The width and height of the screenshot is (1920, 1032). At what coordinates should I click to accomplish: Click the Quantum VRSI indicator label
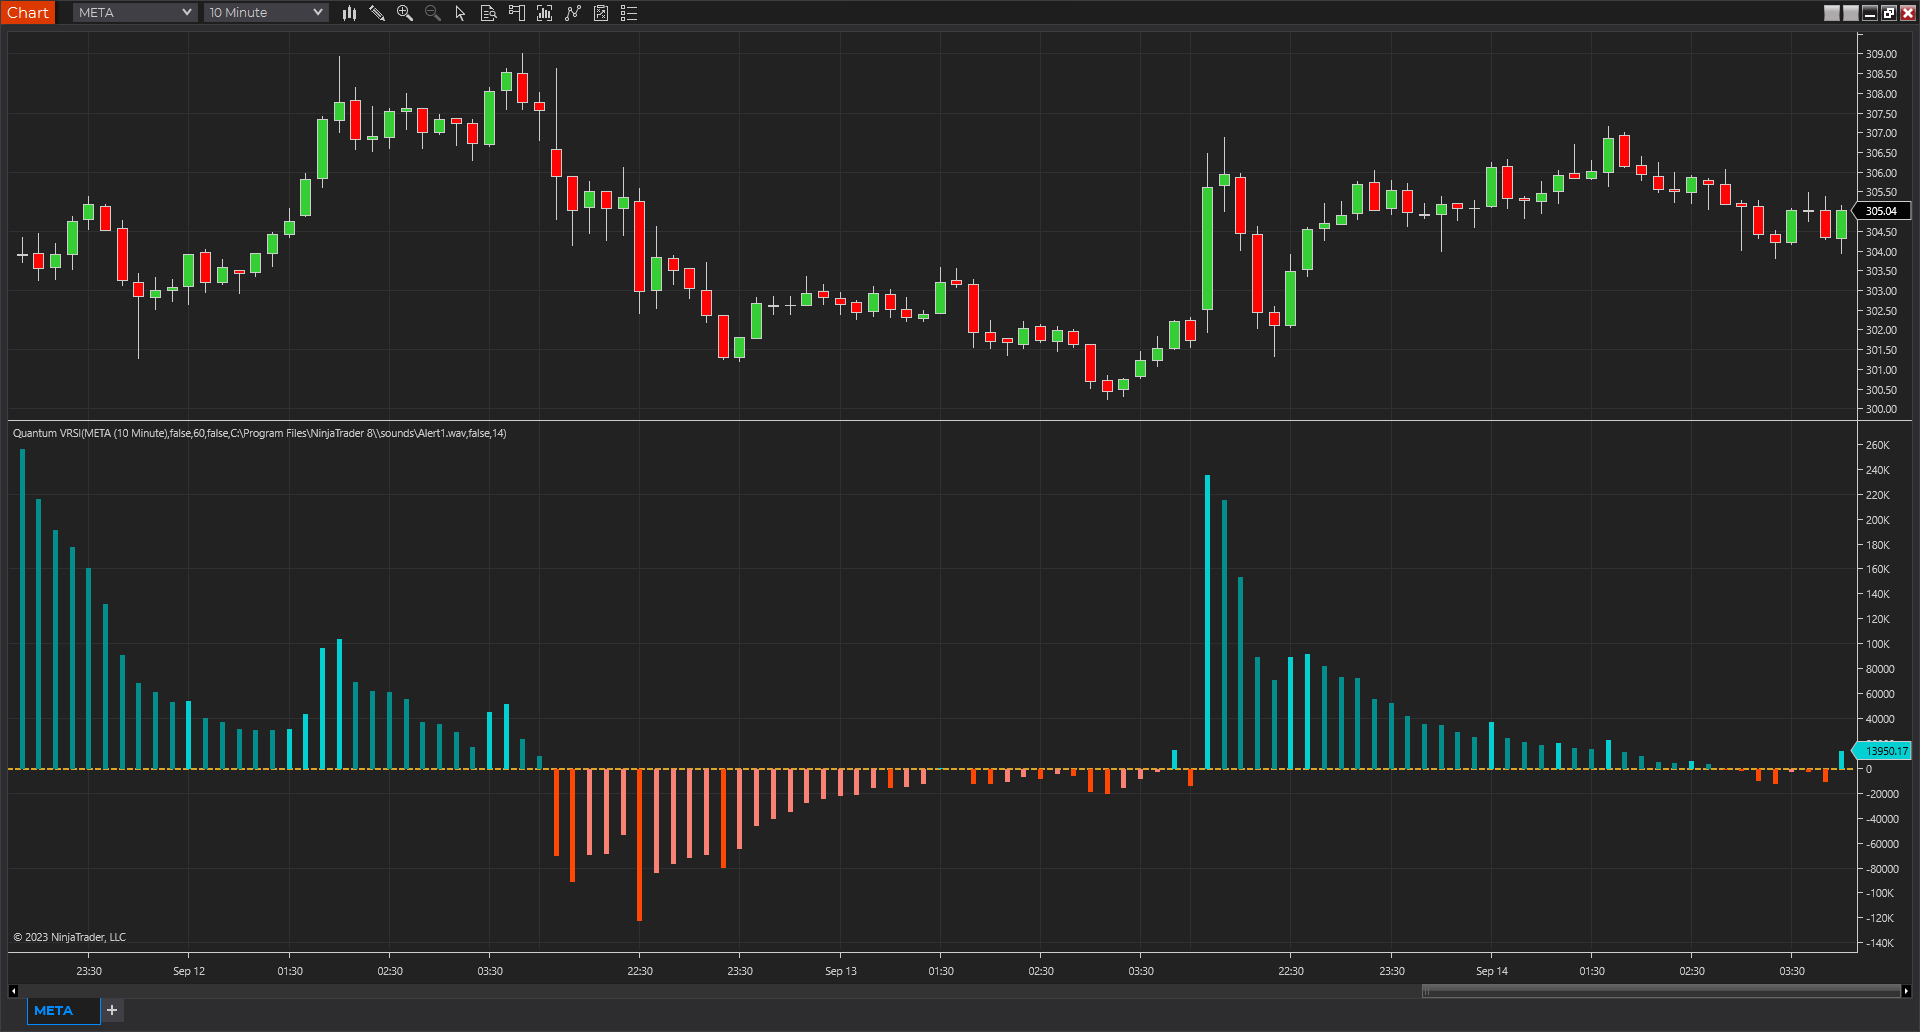(260, 433)
